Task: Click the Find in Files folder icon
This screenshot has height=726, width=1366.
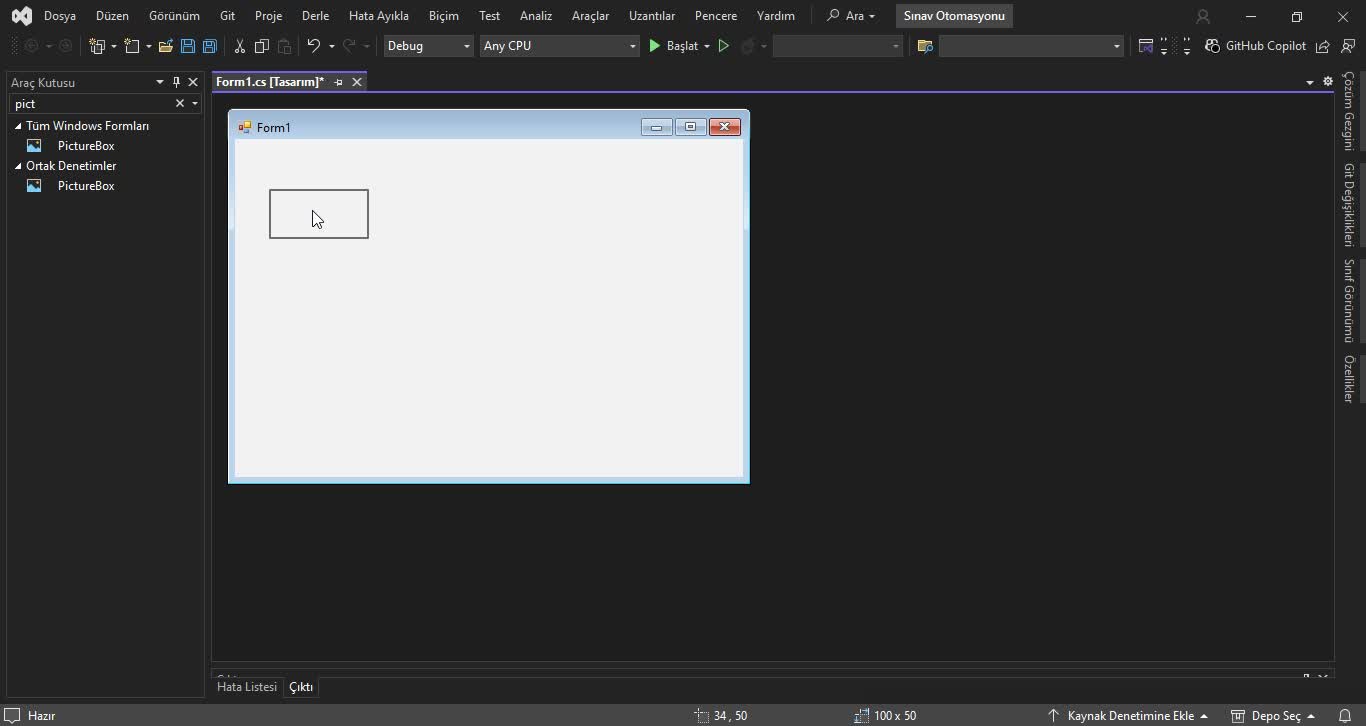Action: 925,46
